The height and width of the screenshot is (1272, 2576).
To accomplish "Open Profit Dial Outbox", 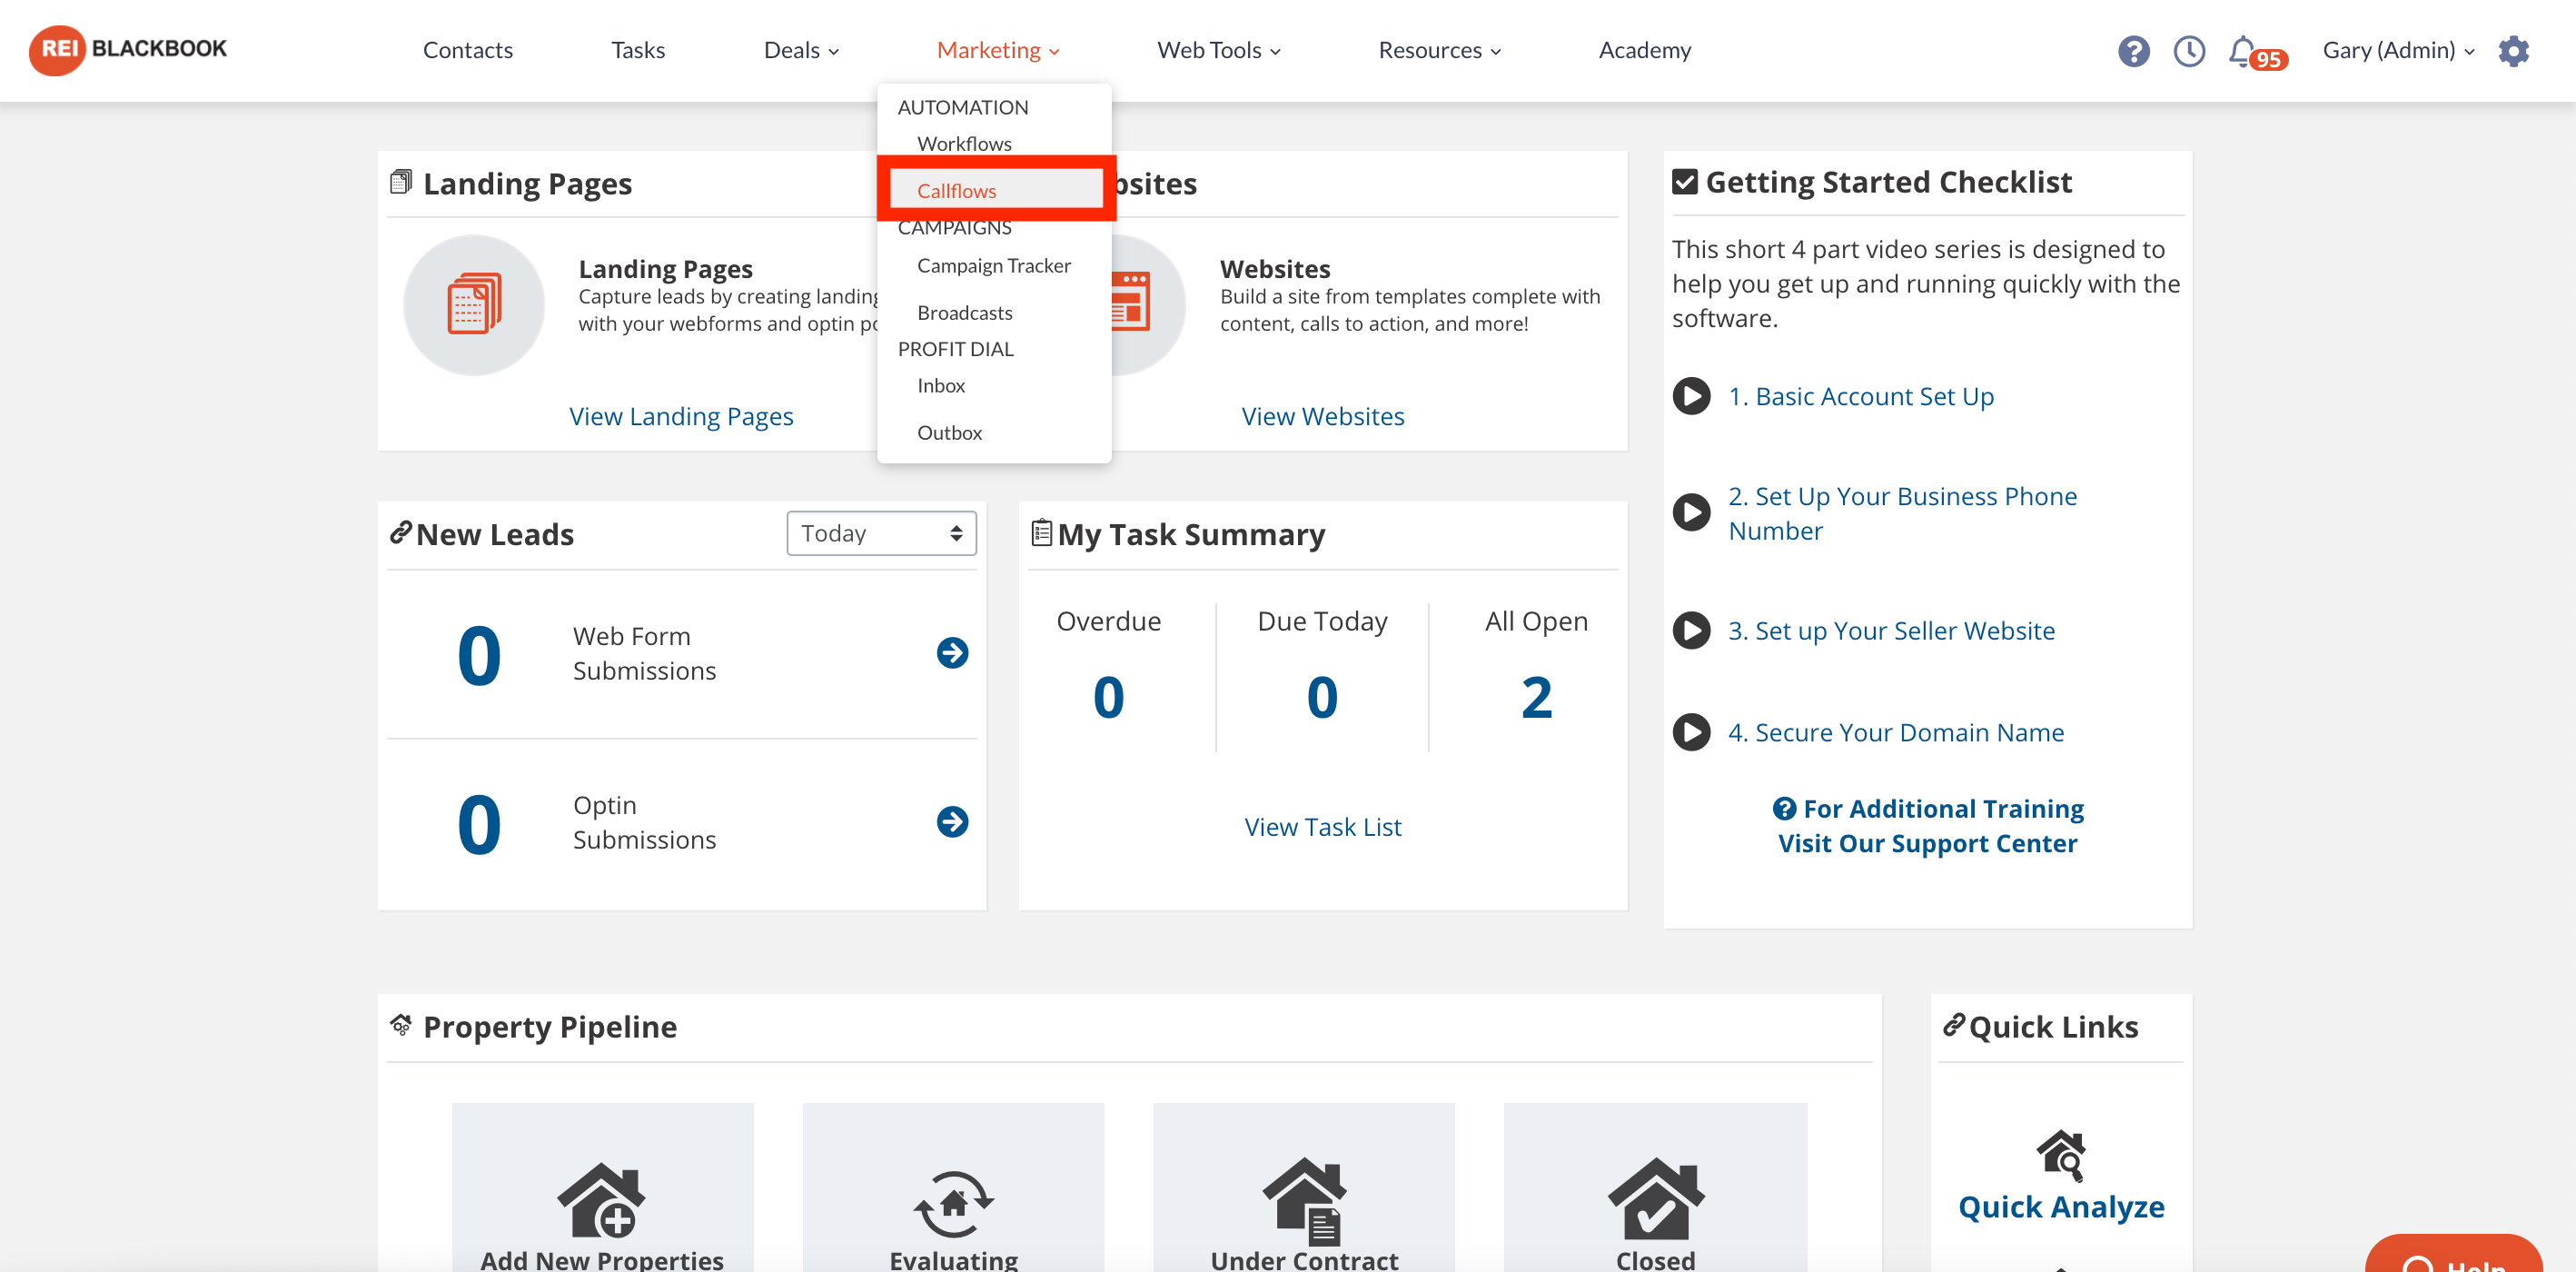I will point(949,432).
